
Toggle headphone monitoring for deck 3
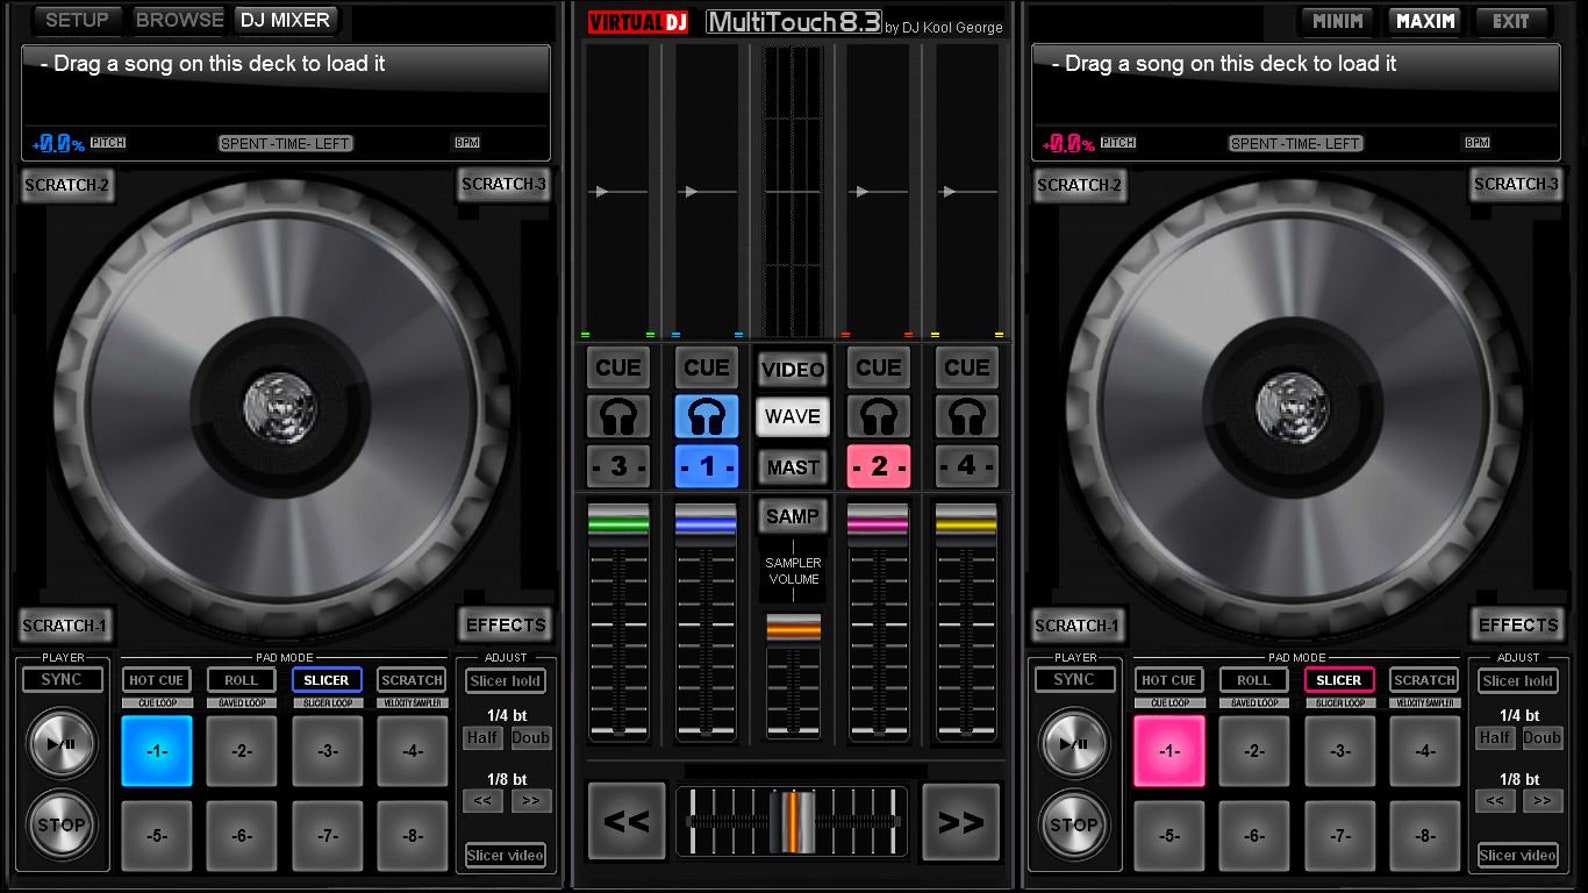click(618, 417)
